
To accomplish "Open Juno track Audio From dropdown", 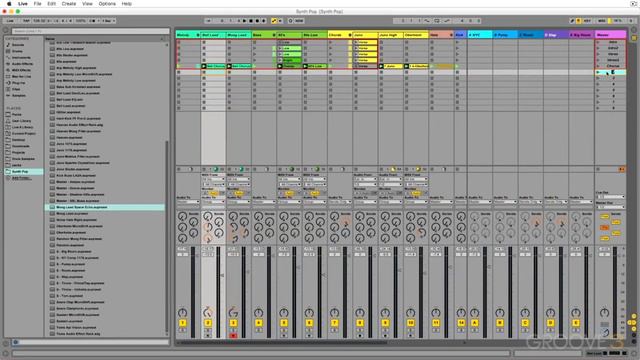I will pos(365,179).
